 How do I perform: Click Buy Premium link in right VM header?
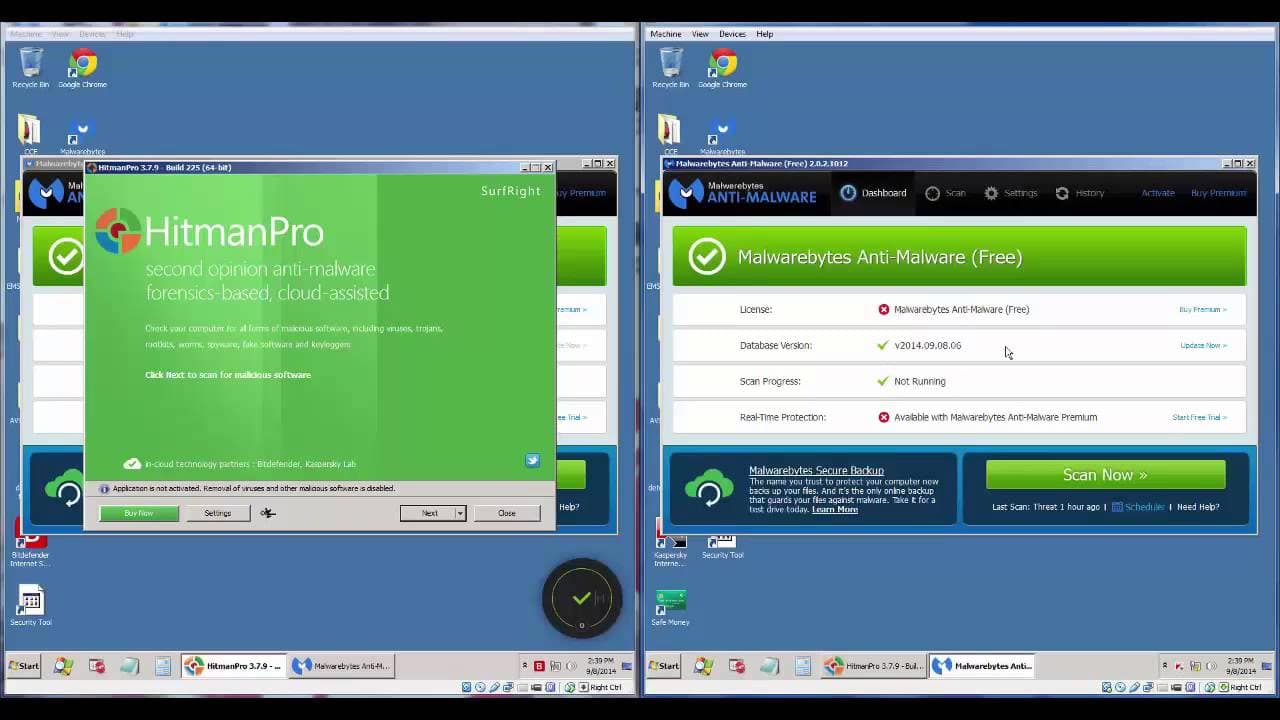[1218, 193]
